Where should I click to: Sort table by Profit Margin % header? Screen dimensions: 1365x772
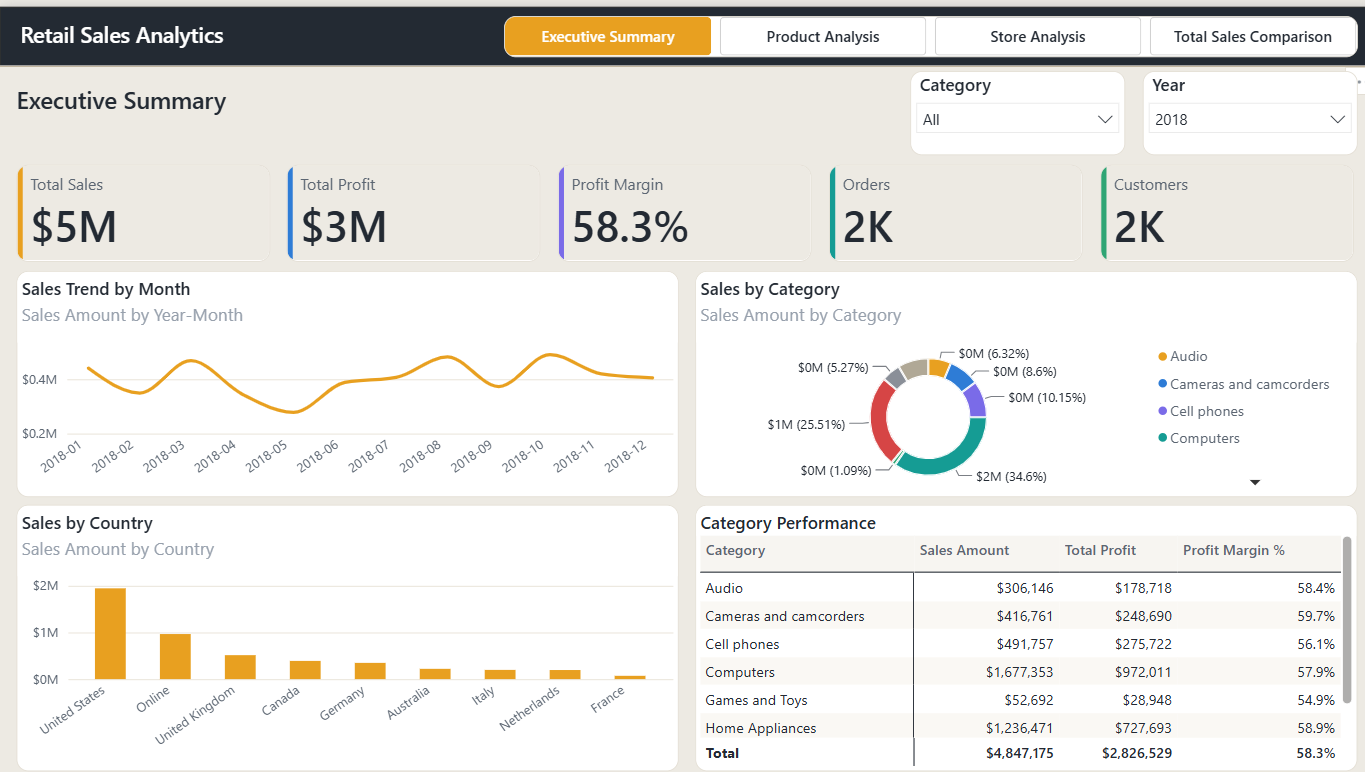coord(1233,550)
